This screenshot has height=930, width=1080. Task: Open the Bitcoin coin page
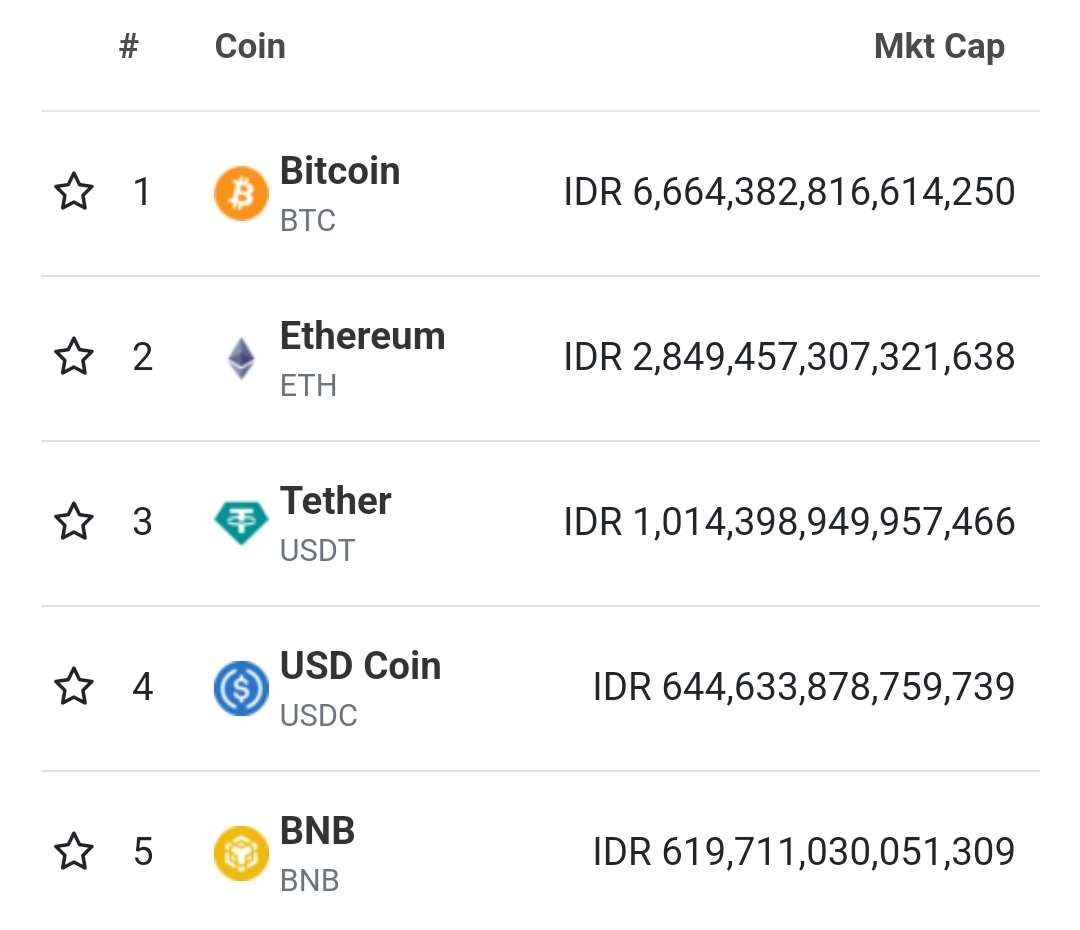(340, 171)
